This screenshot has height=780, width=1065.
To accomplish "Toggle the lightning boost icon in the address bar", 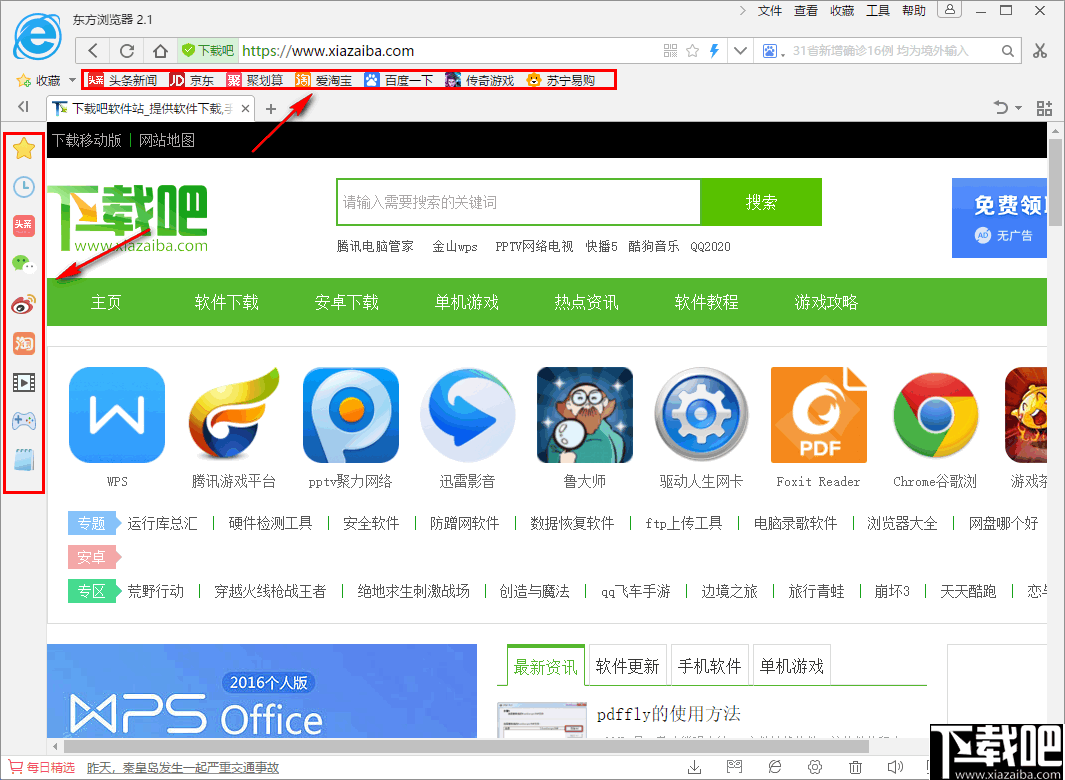I will click(x=714, y=50).
